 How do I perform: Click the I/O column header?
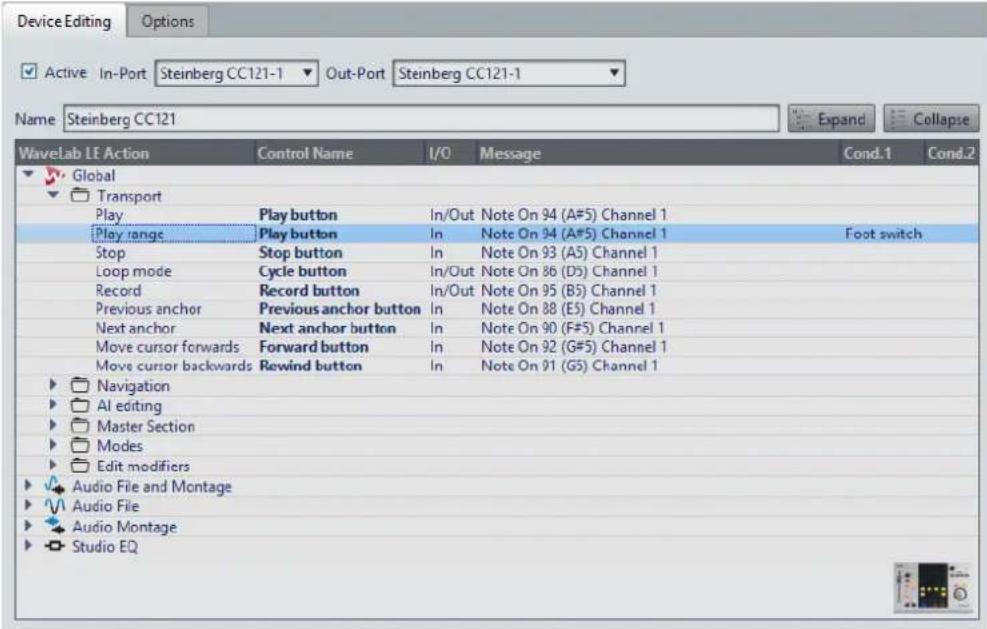[x=449, y=153]
